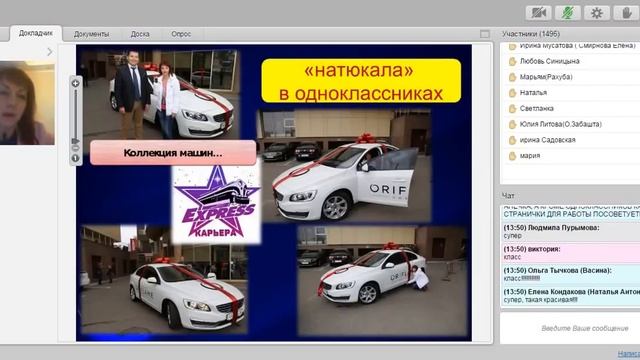
Task: Click avatar icon beside Юлия Литова
Action: pyautogui.click(x=512, y=124)
